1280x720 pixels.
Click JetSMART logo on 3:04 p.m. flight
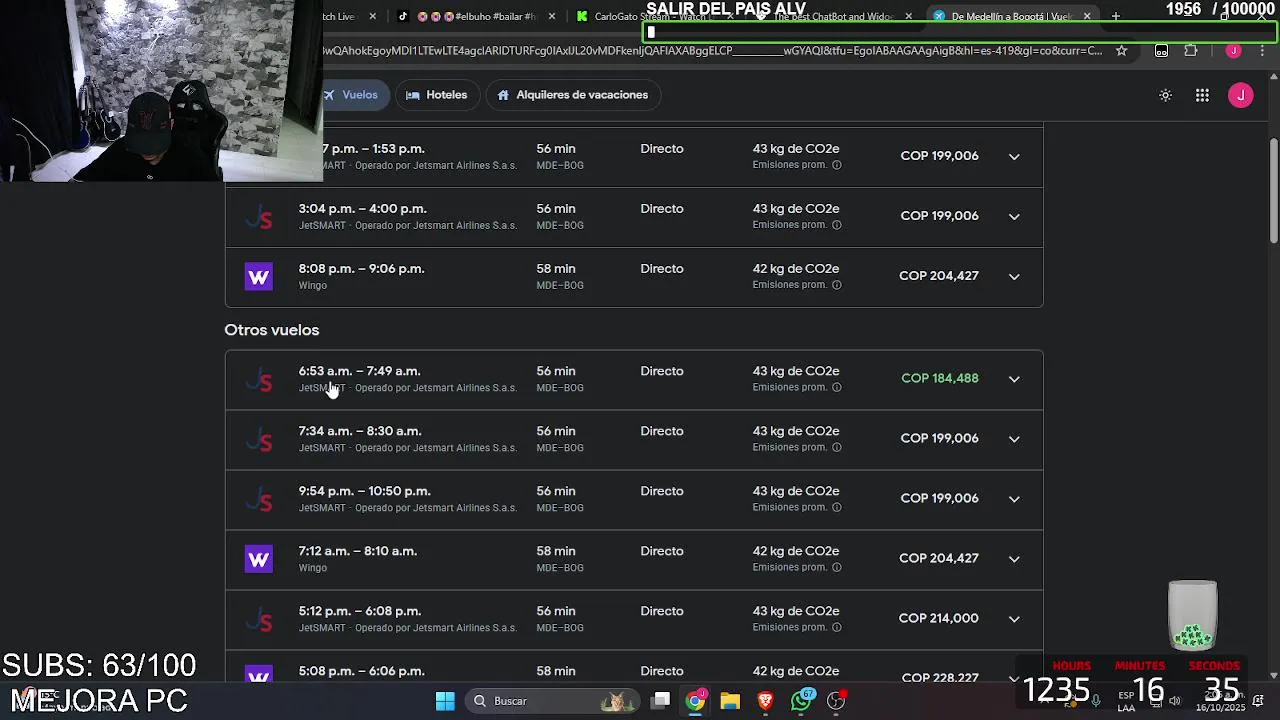click(259, 217)
